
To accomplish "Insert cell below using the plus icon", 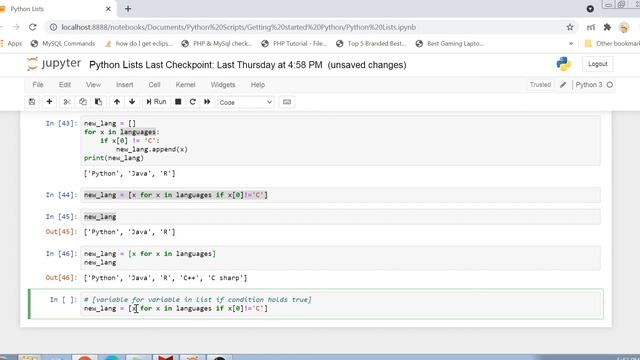I will click(49, 102).
